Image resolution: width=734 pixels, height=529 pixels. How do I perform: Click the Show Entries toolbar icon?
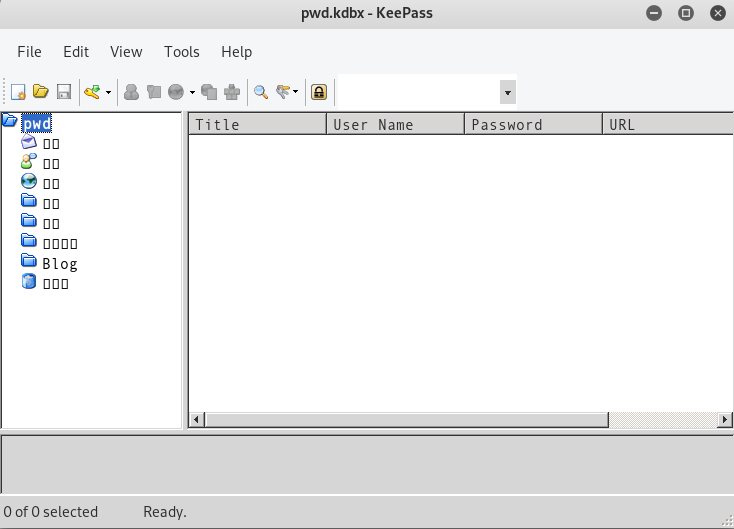(283, 92)
